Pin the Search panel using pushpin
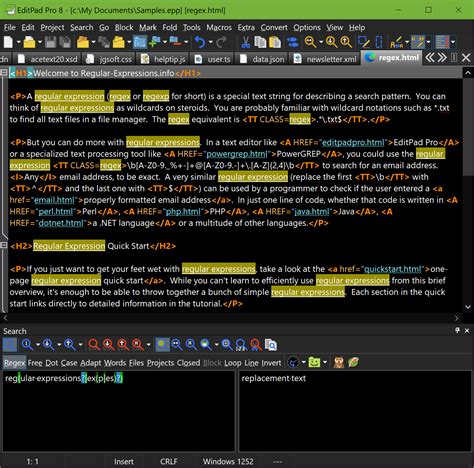Screen dimensions: 474x468 tap(457, 330)
